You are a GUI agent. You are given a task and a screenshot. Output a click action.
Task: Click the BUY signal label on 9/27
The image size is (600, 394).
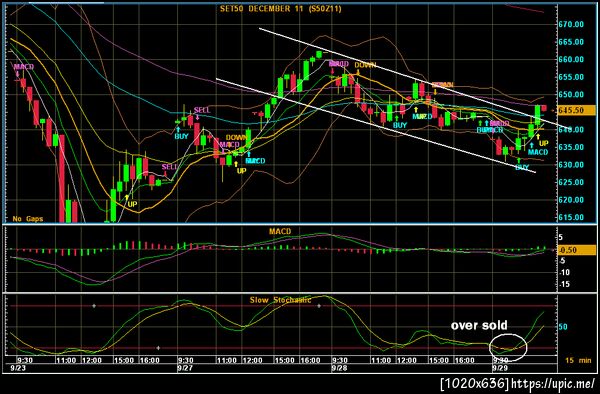click(181, 136)
